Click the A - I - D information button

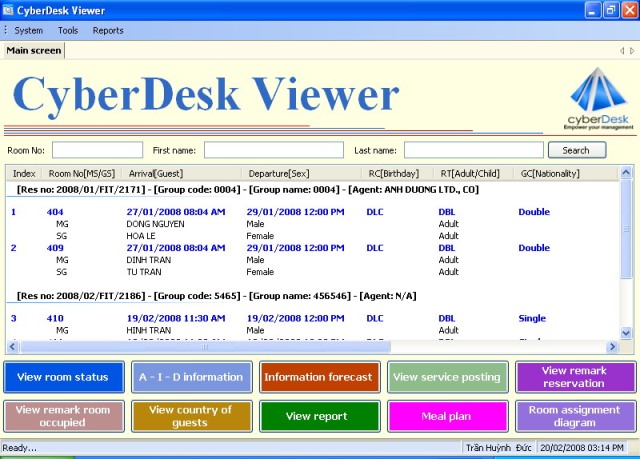pyautogui.click(x=191, y=377)
